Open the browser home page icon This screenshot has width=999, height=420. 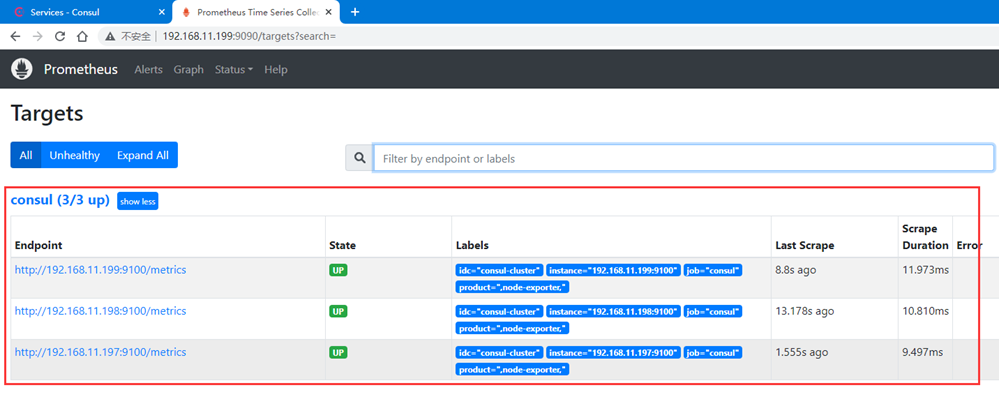tap(82, 36)
